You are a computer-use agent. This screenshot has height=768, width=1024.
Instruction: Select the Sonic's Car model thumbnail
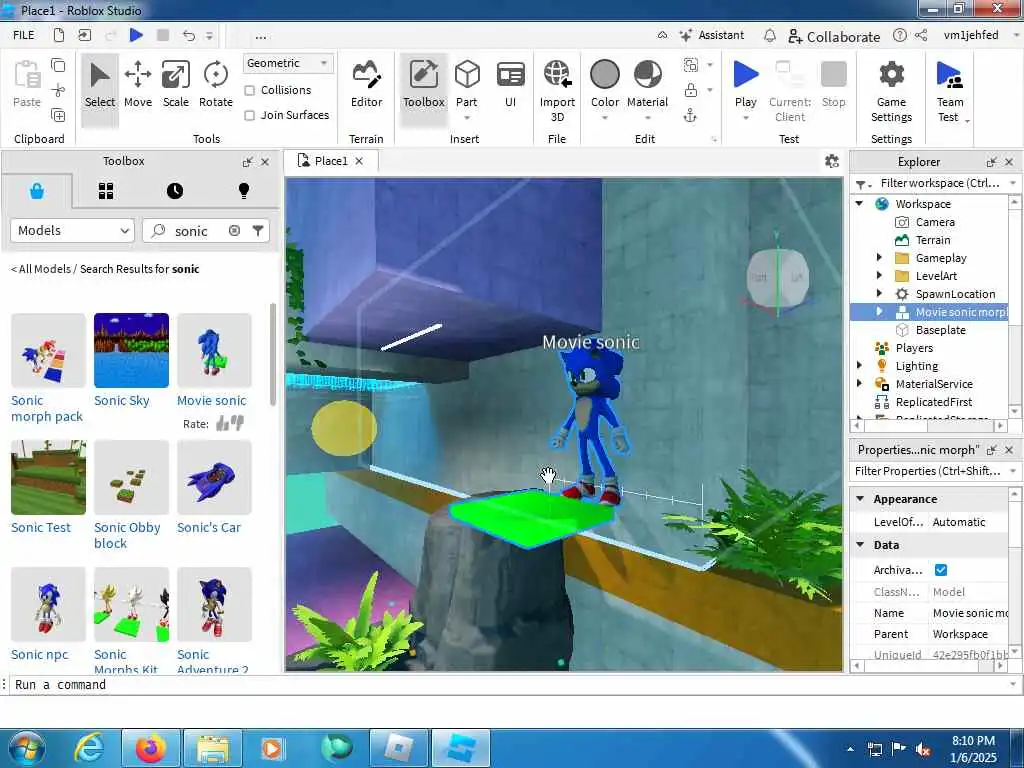coord(214,477)
